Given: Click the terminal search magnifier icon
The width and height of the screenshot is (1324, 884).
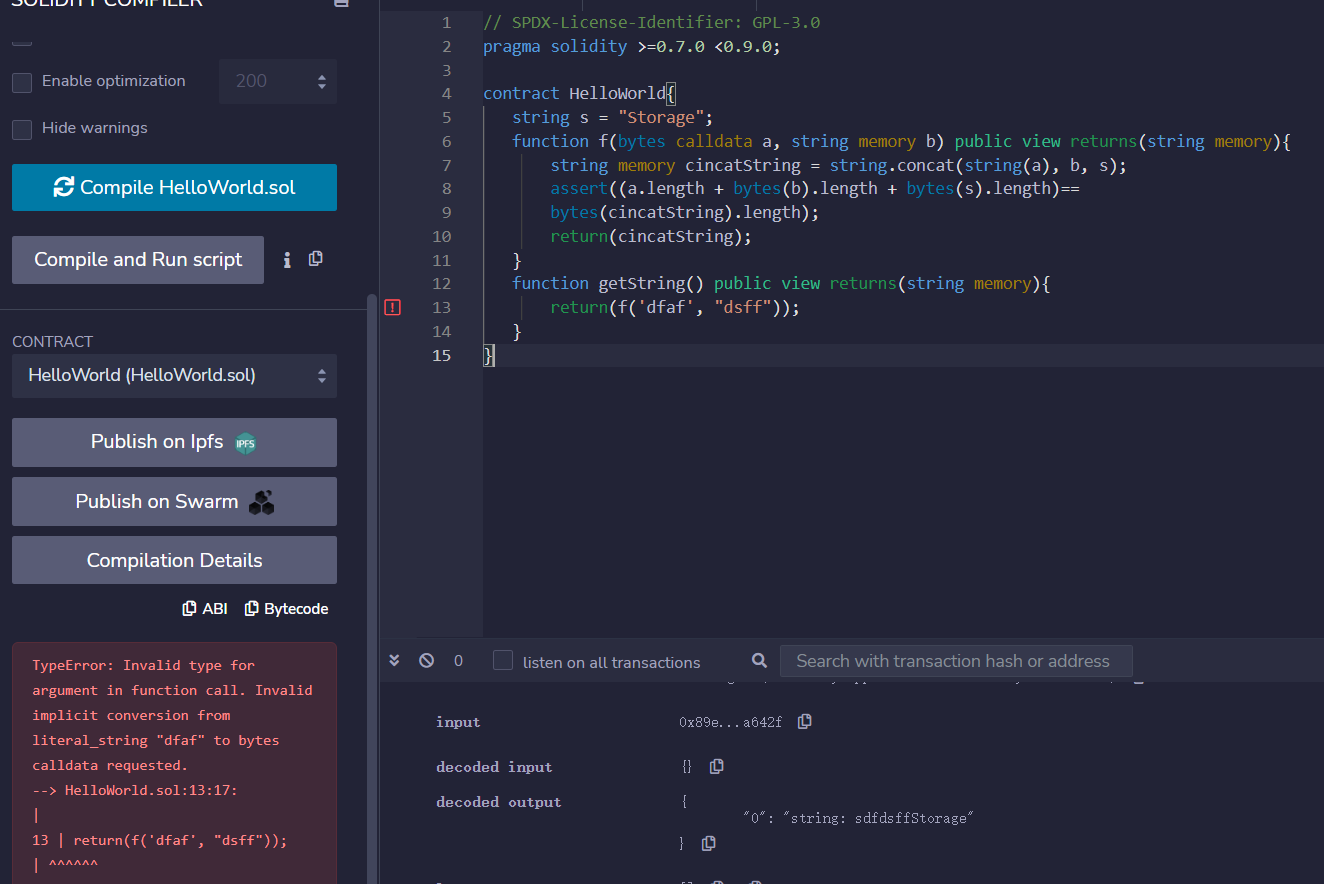Looking at the screenshot, I should 759,661.
